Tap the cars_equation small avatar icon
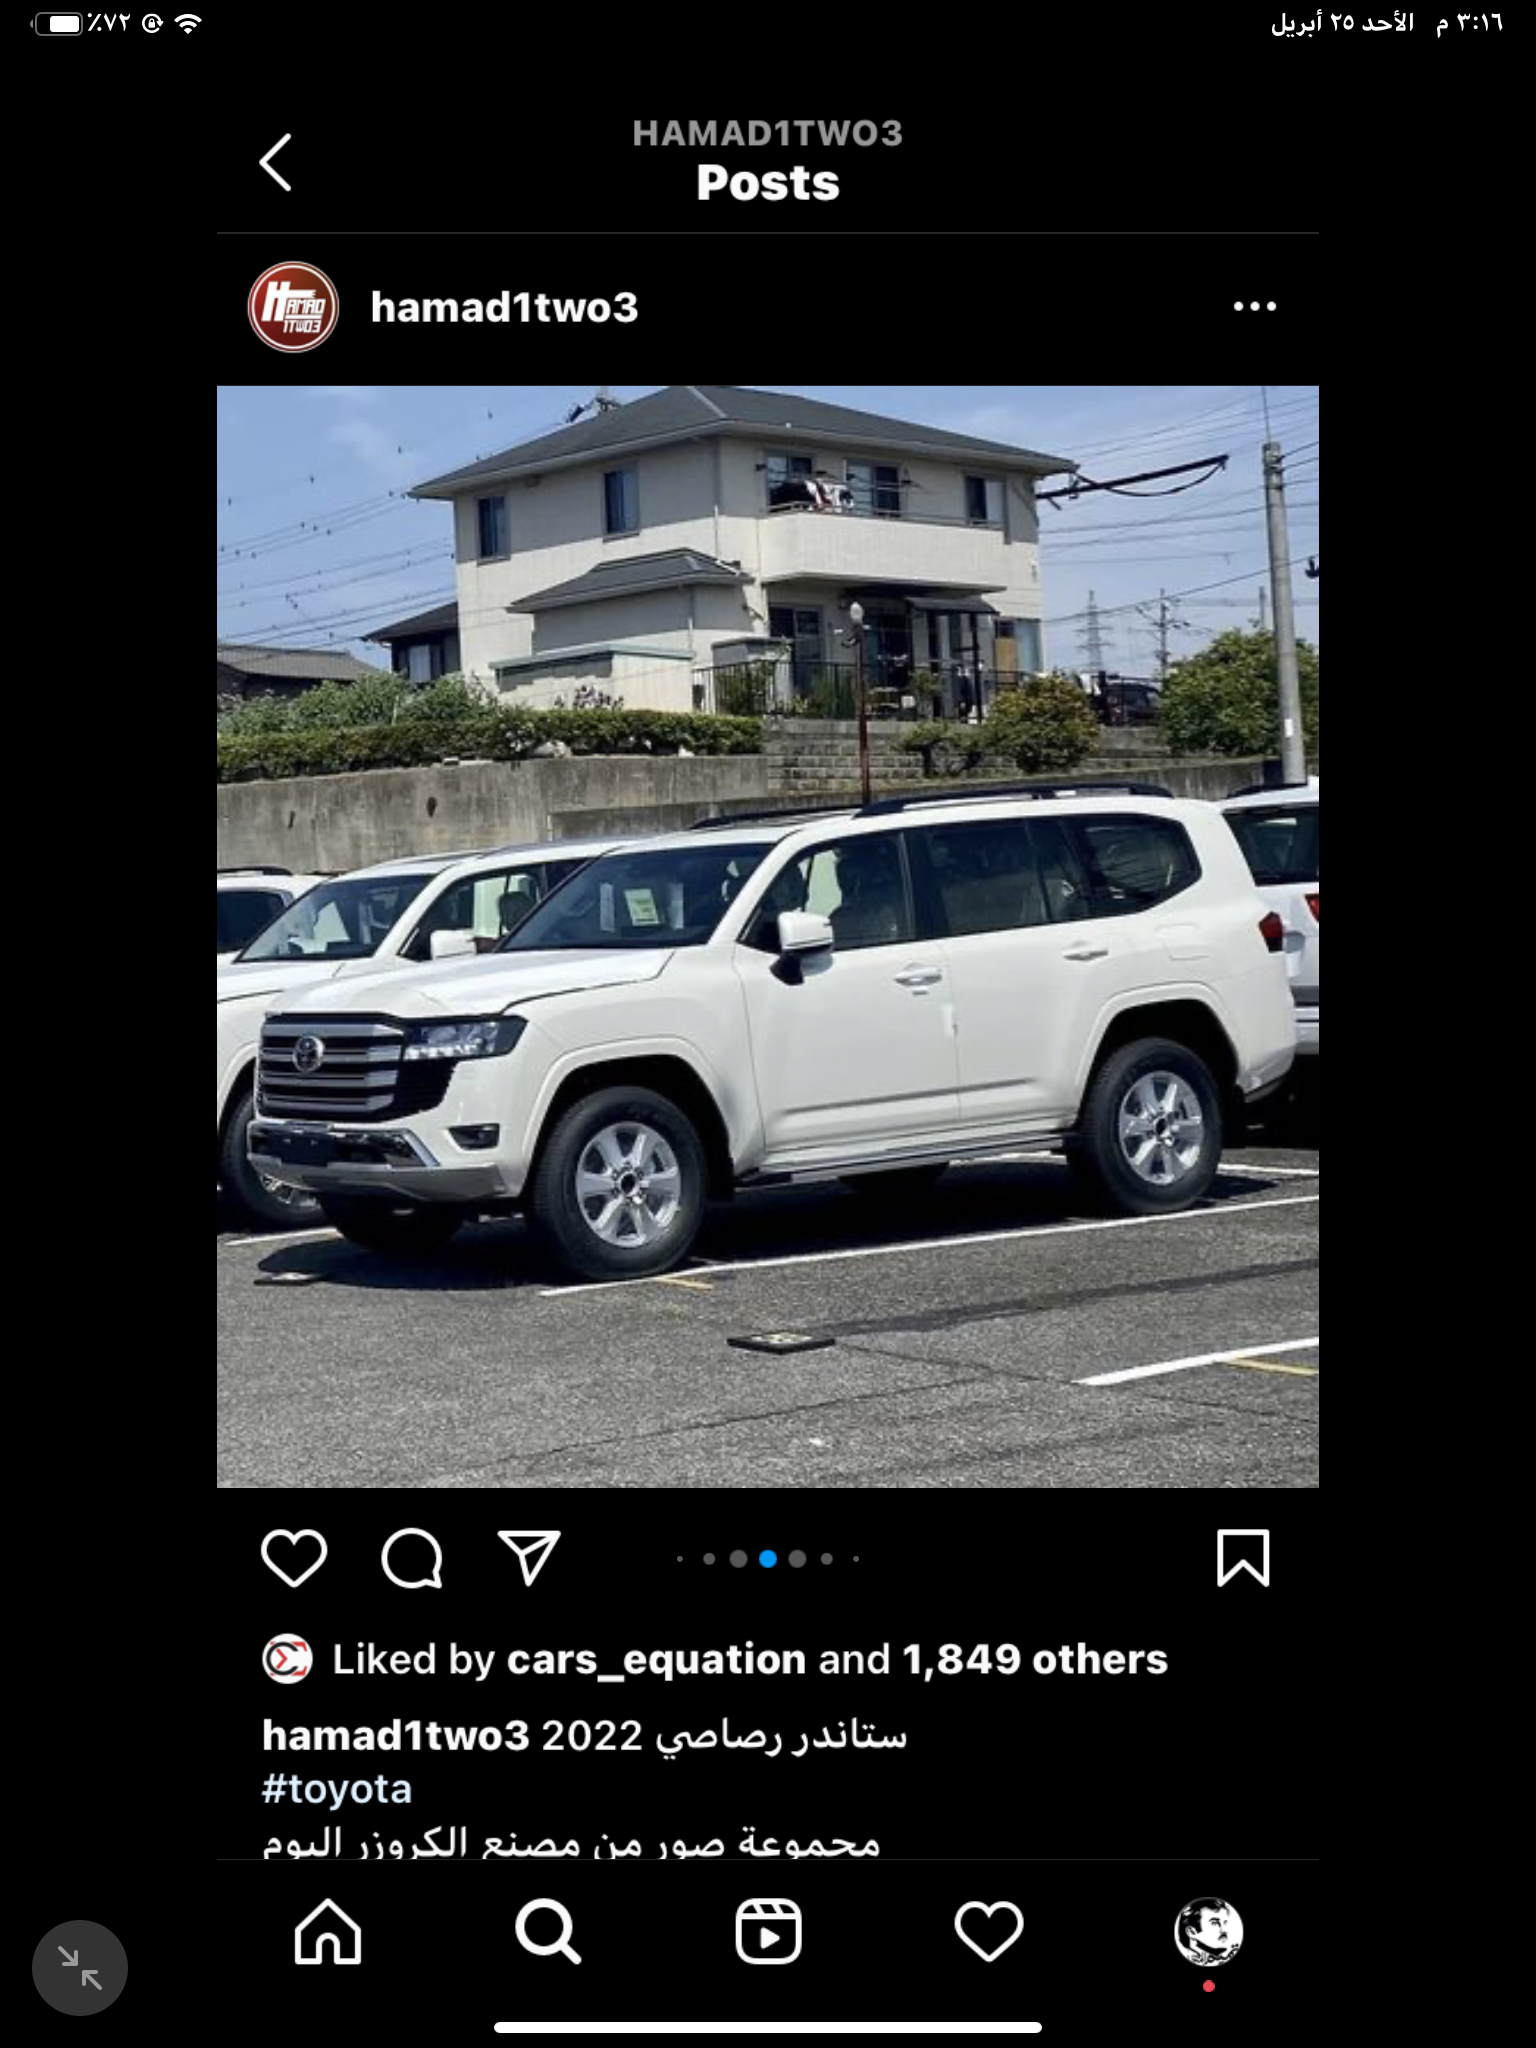The image size is (1536, 2048). pyautogui.click(x=287, y=1660)
